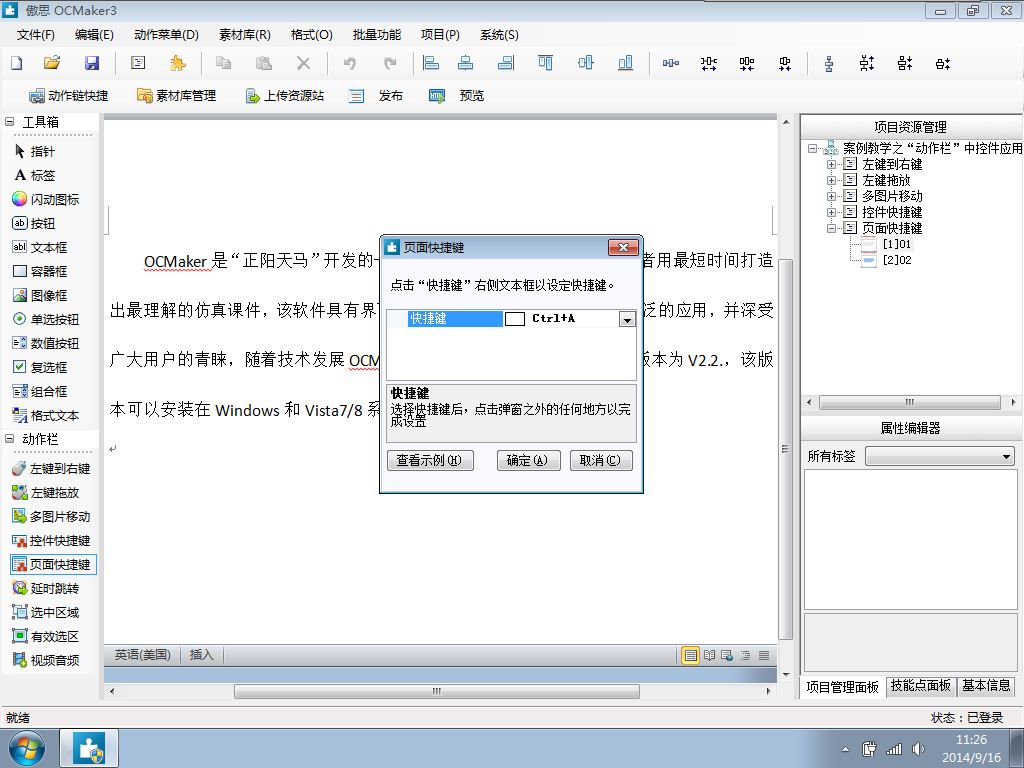Screen dimensions: 1024x768
Task: Click 上传资源站 upload button
Action: (x=285, y=96)
